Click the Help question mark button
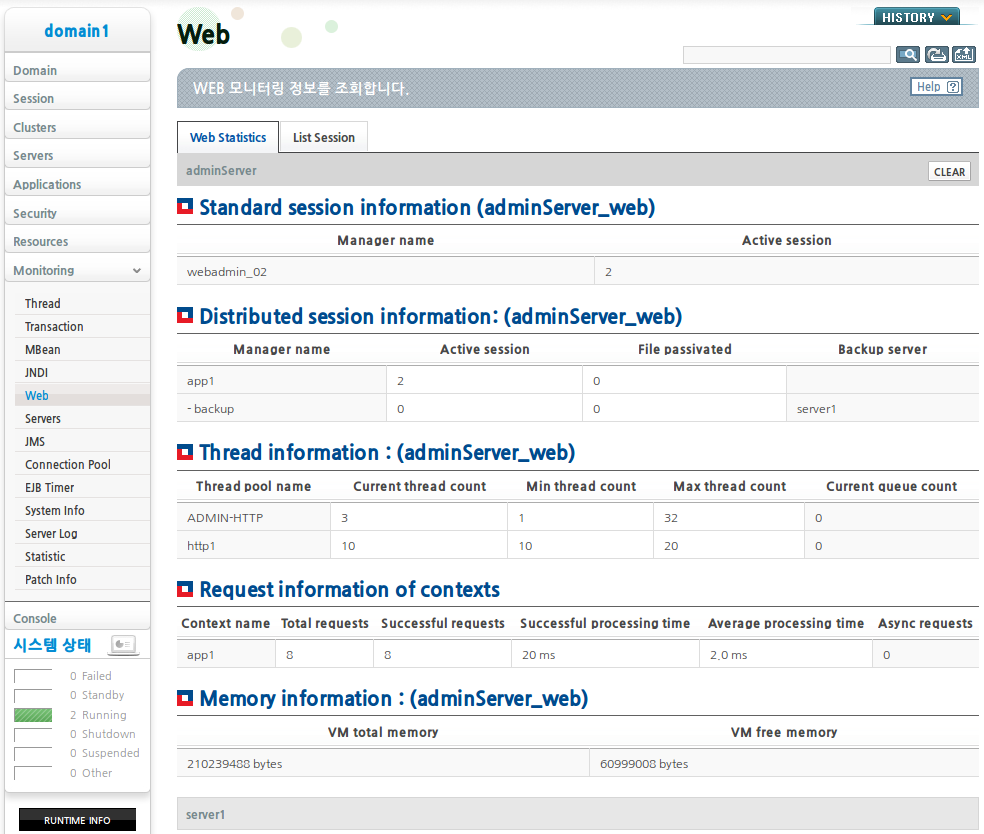 click(936, 87)
